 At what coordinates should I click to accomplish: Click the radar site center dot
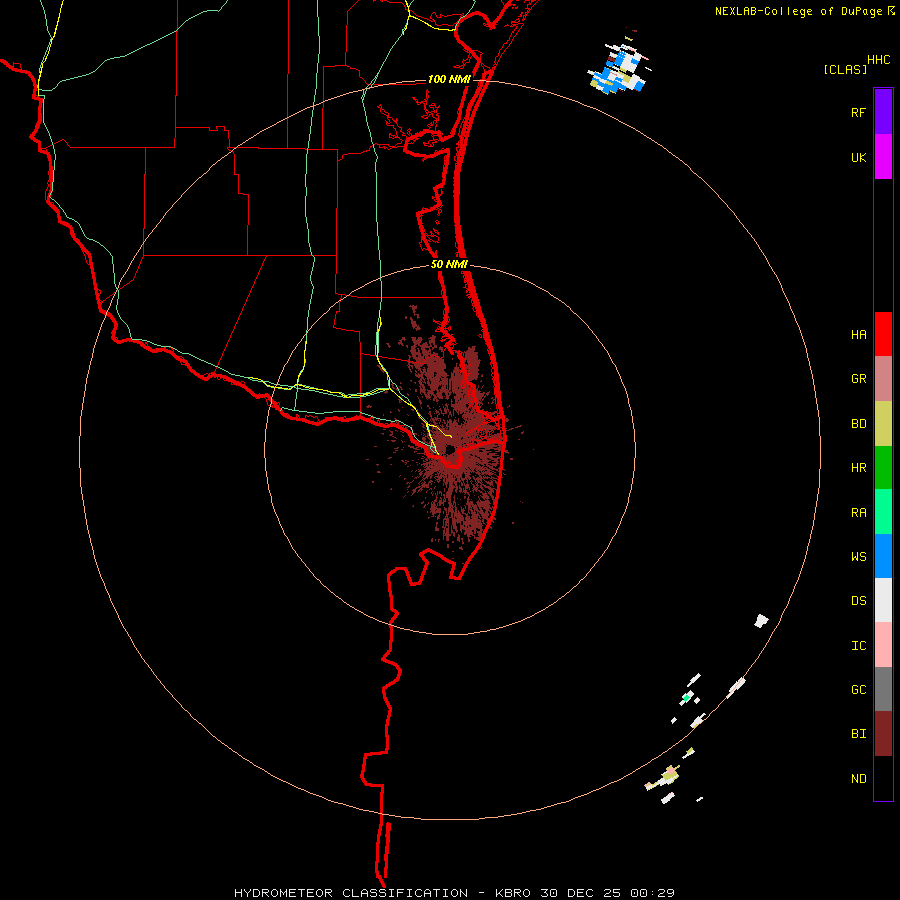[x=450, y=449]
